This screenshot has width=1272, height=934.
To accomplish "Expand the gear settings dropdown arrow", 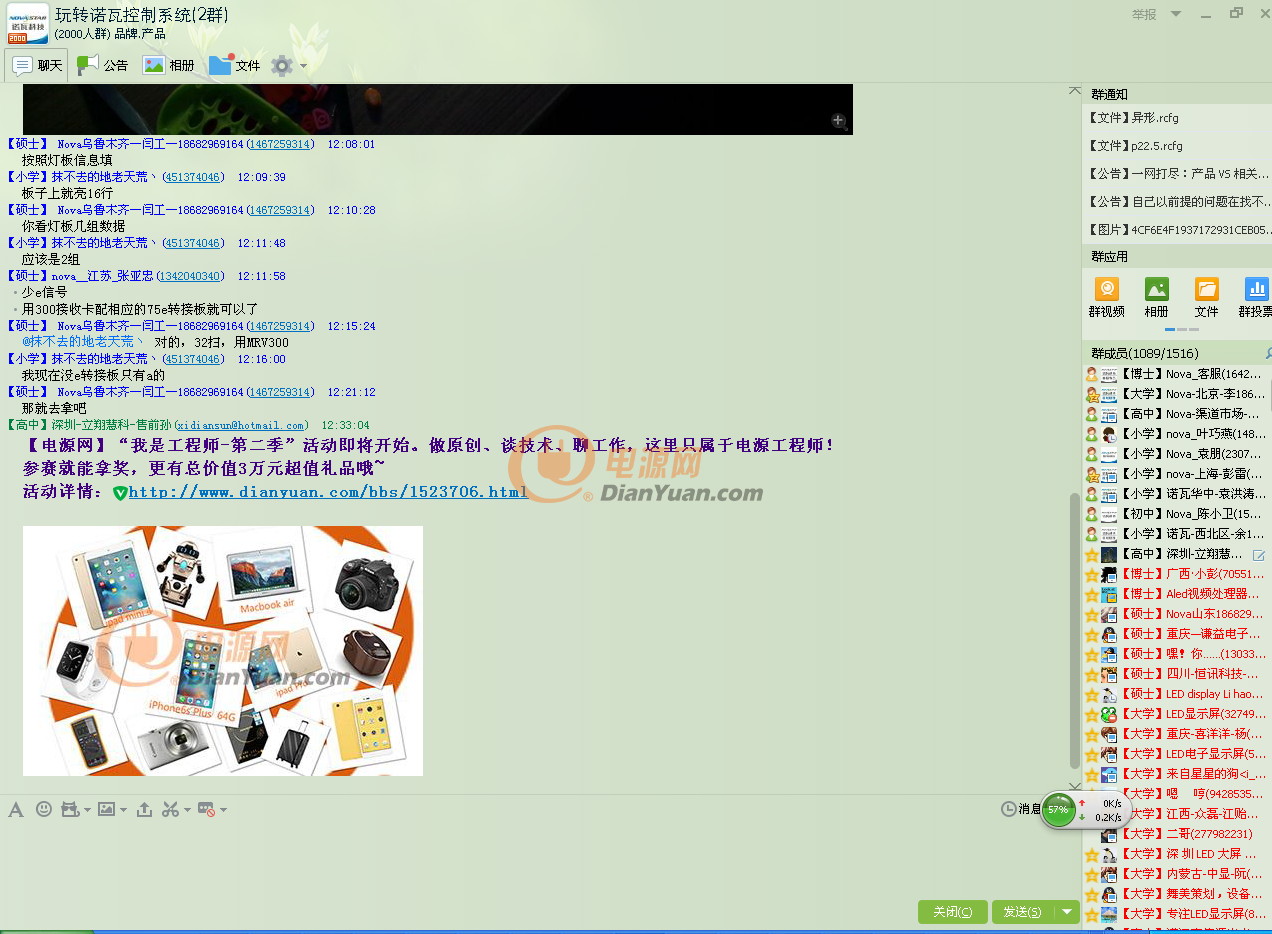I will coord(303,67).
